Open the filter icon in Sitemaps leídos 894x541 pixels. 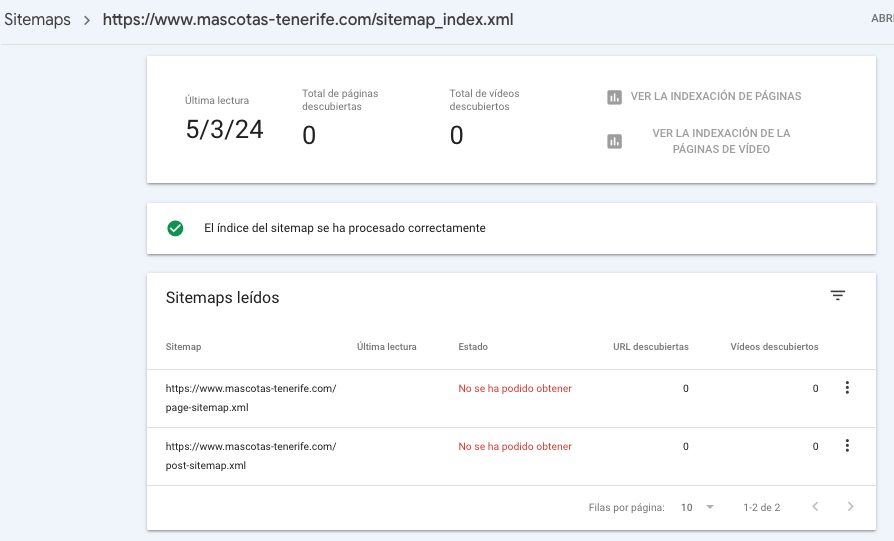pos(837,295)
